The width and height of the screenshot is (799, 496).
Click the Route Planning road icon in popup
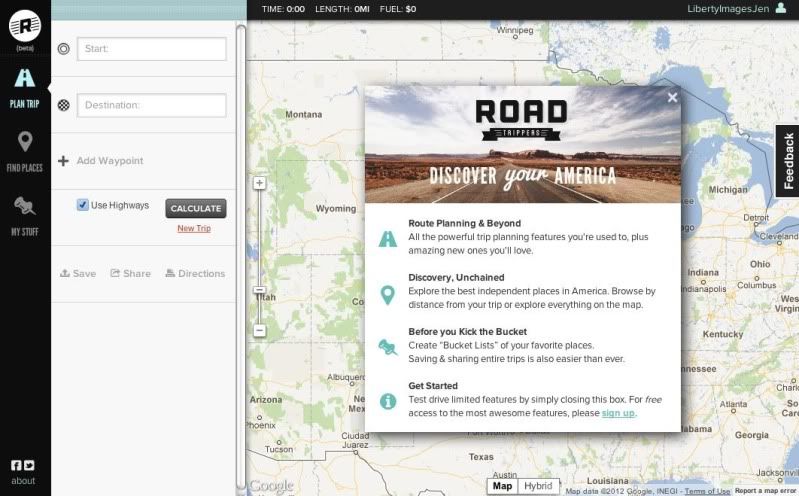[x=388, y=239]
